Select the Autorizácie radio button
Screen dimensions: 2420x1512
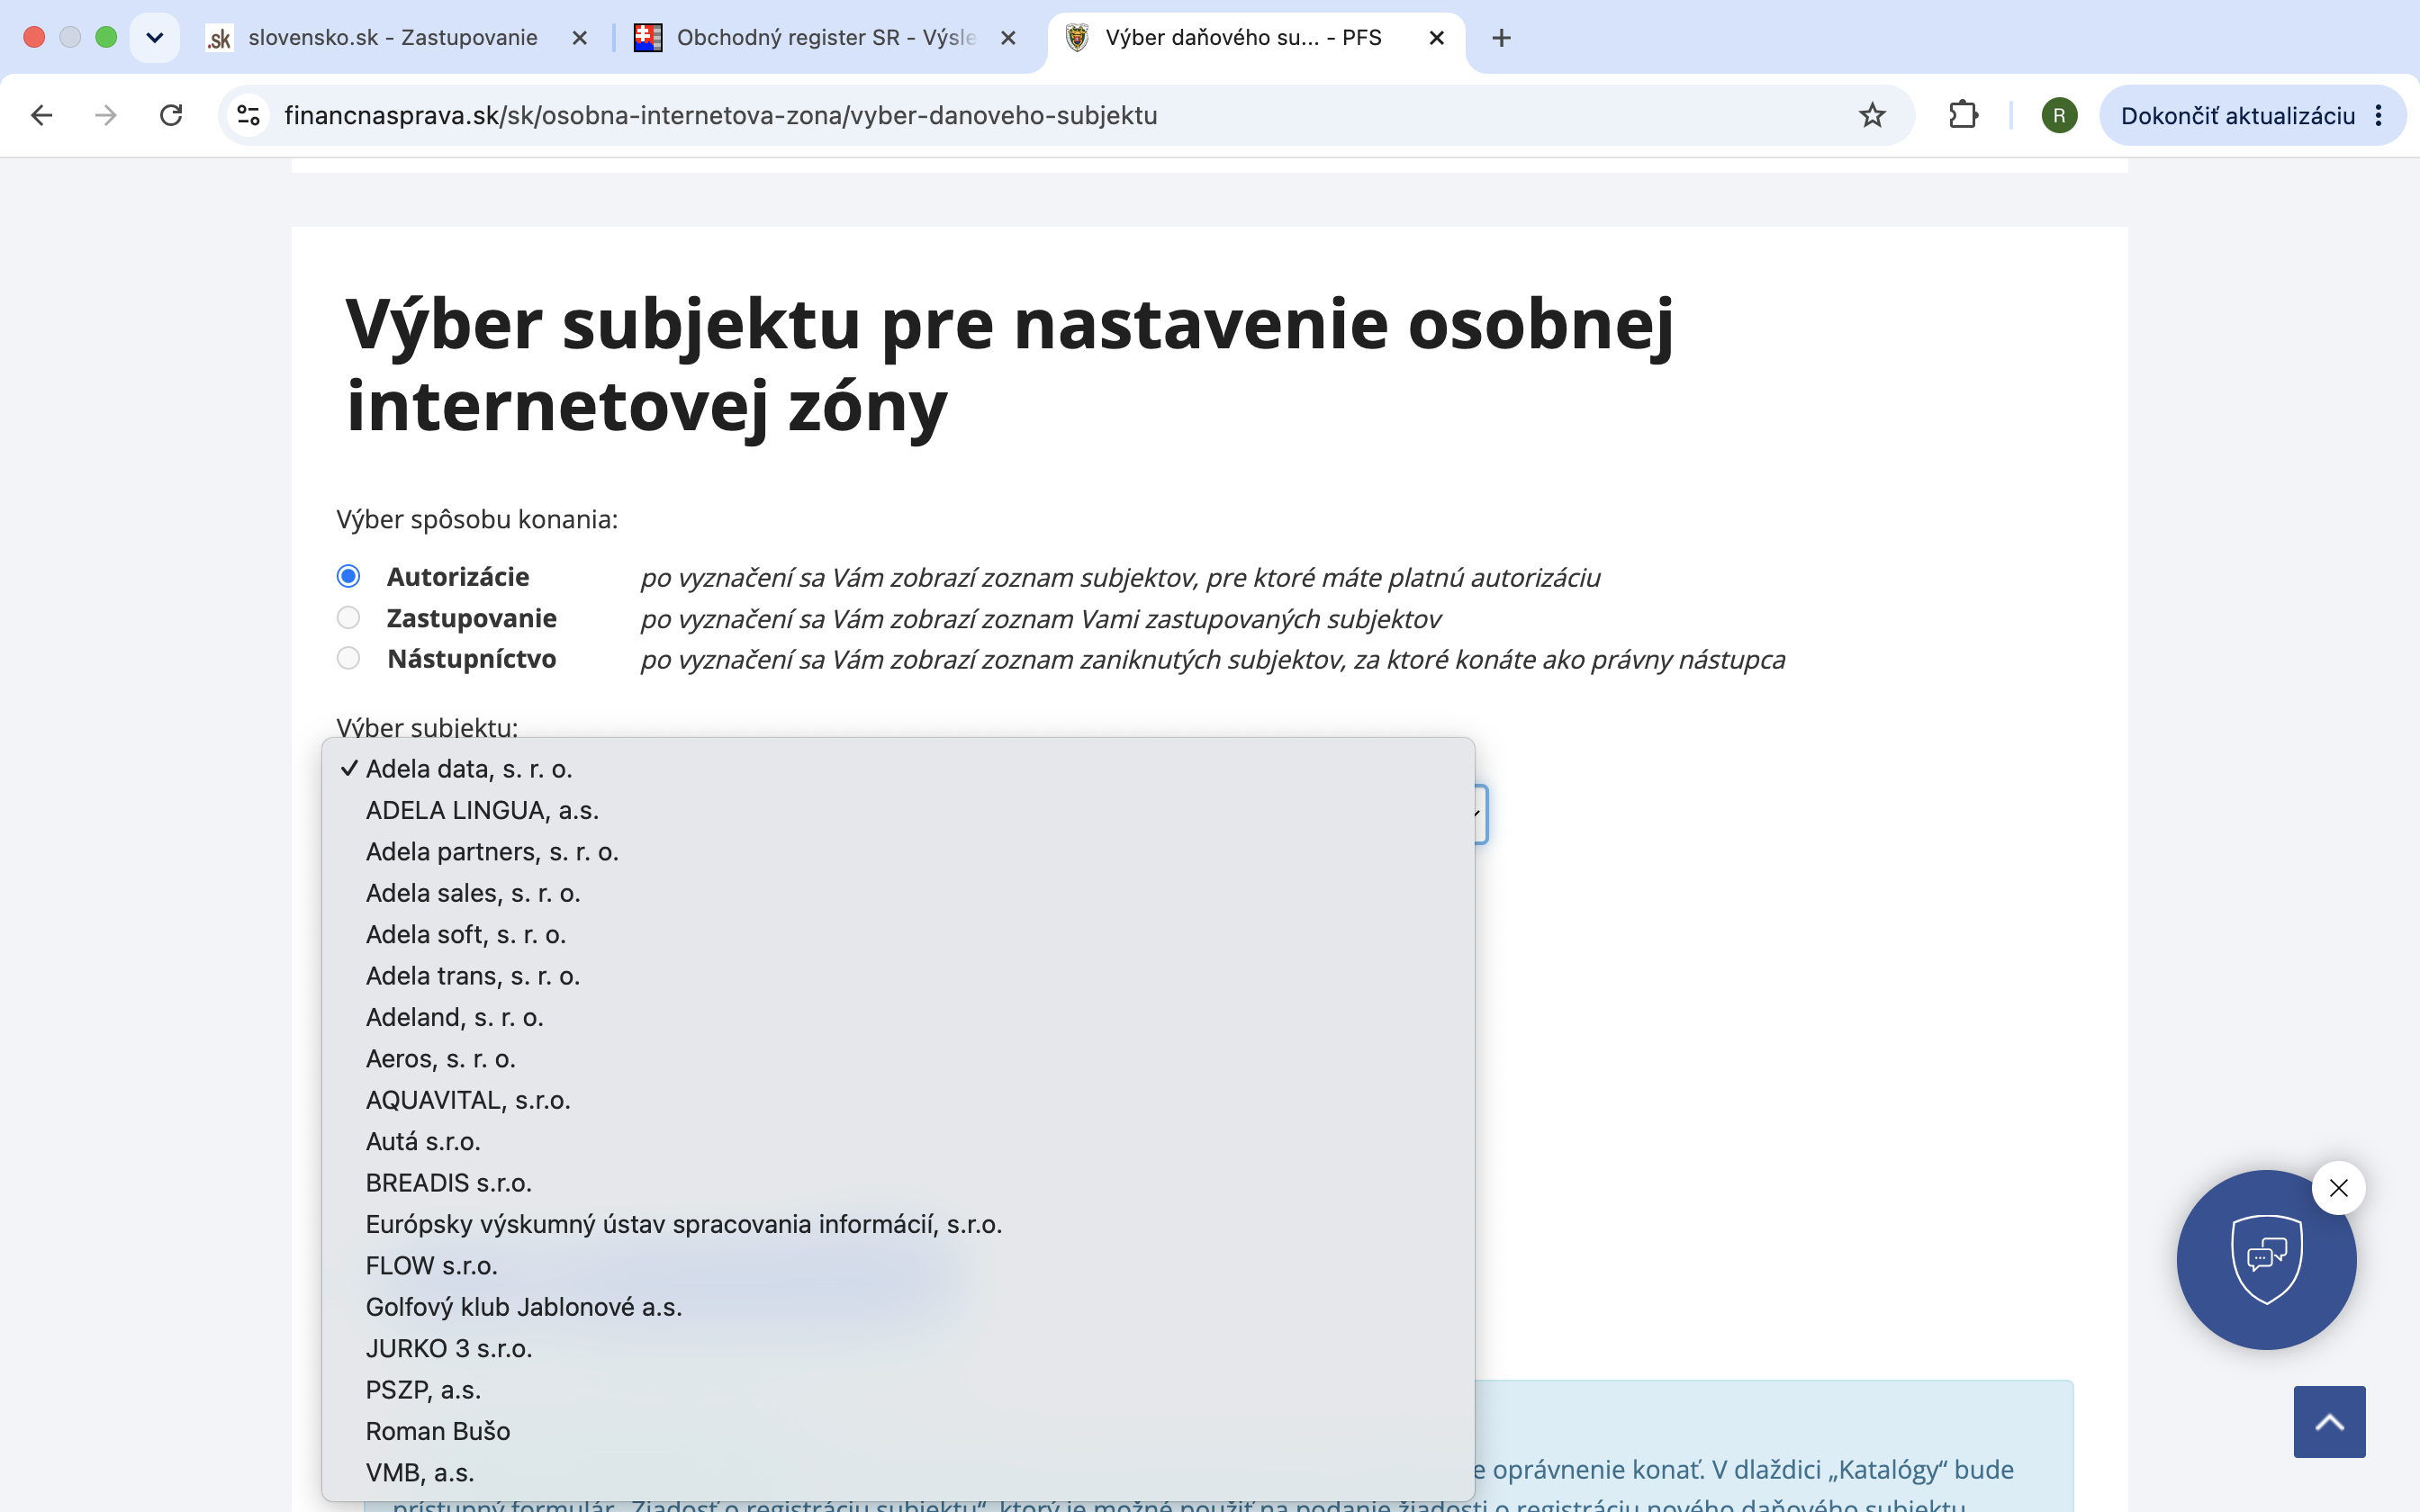(x=348, y=576)
